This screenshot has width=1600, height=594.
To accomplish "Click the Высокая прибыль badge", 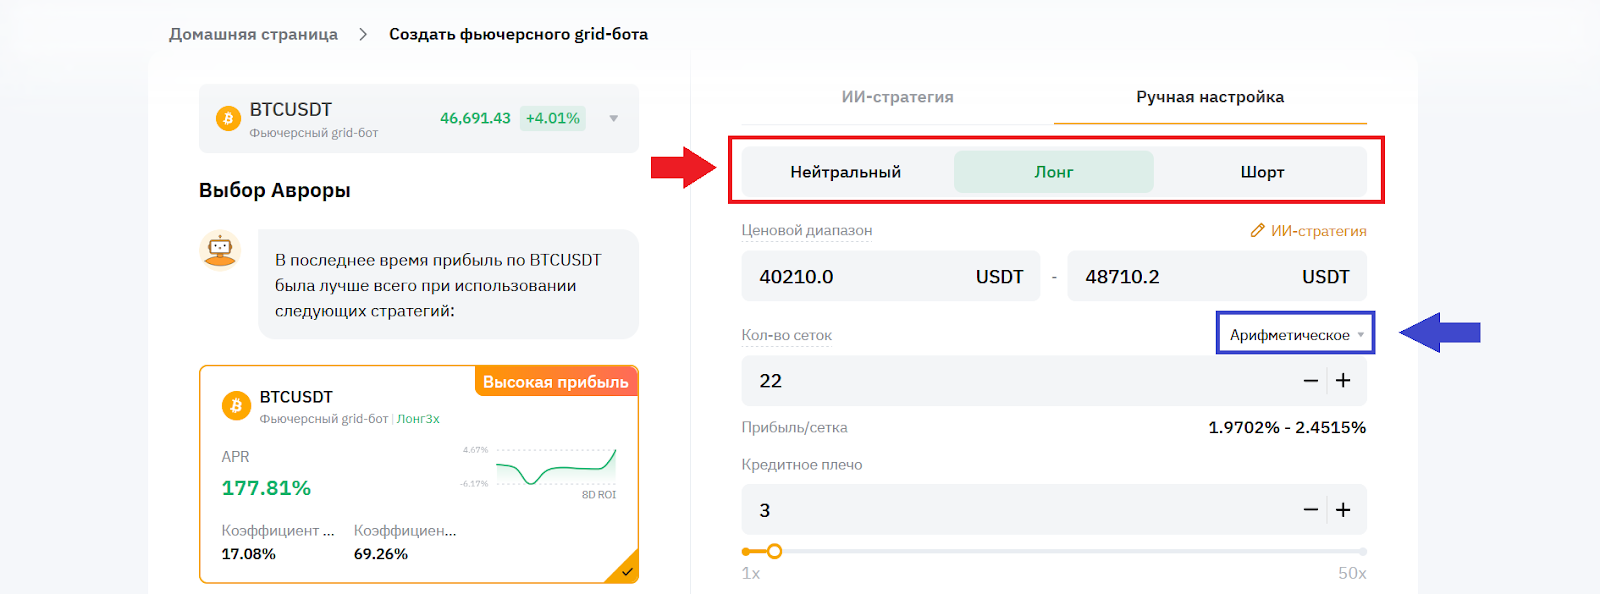I will click(x=556, y=382).
